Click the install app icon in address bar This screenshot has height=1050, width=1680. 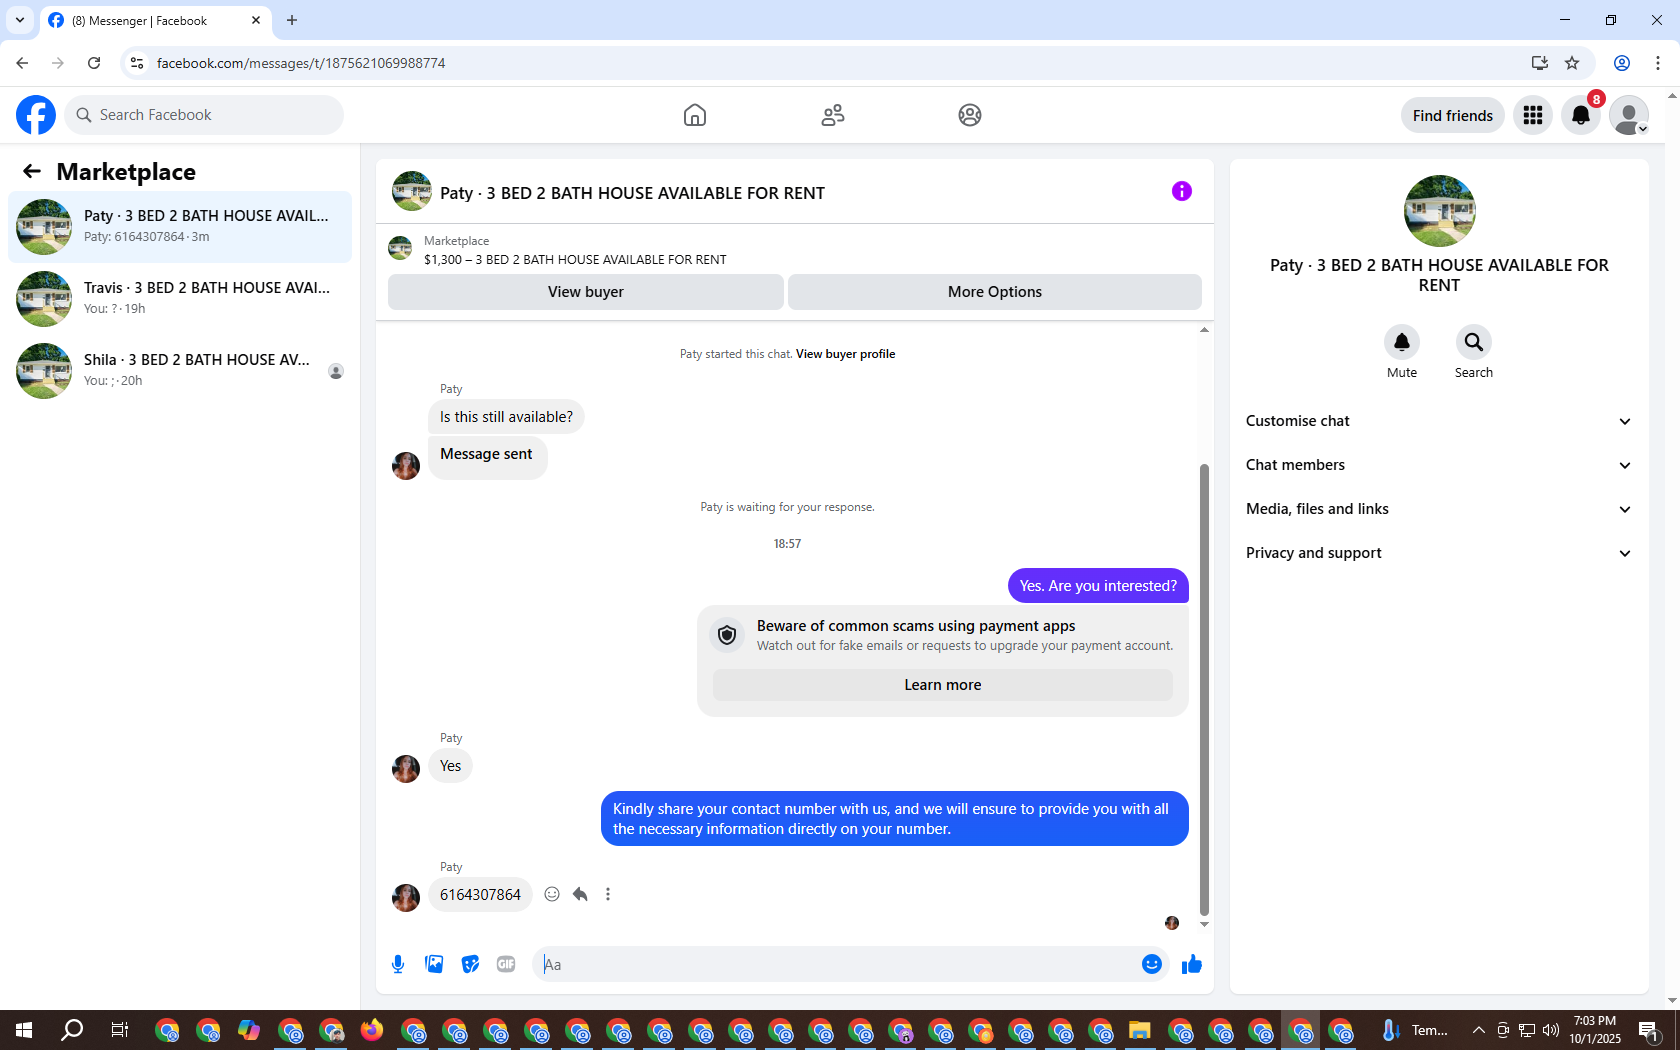click(x=1540, y=63)
